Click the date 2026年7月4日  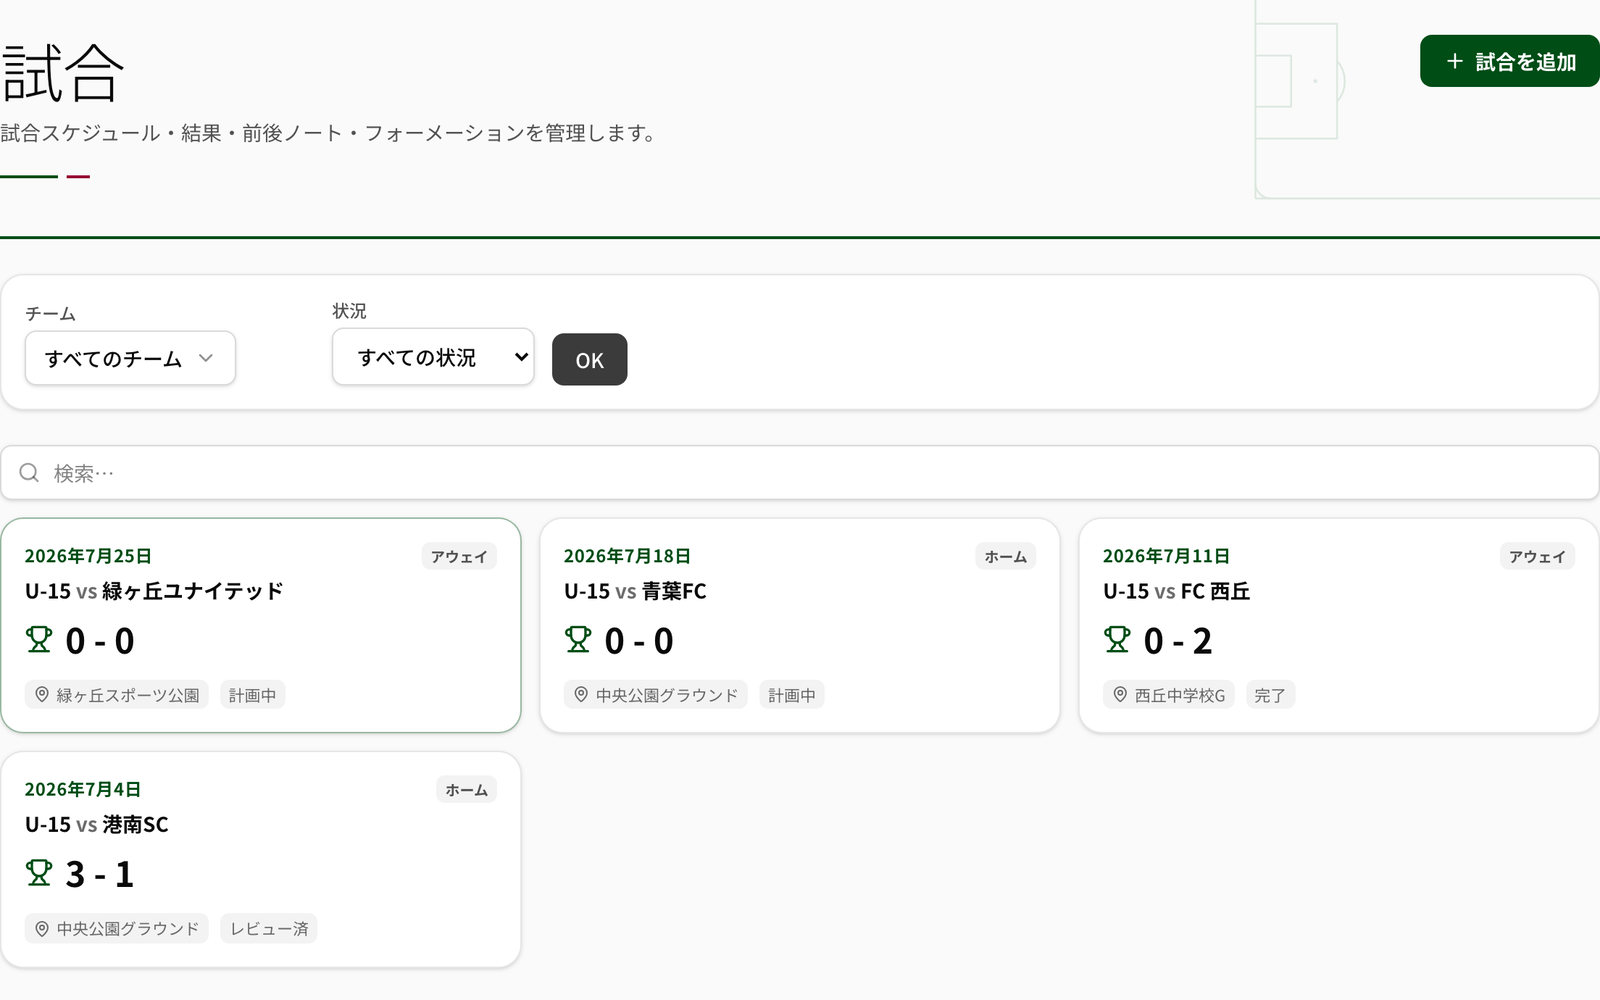[83, 789]
